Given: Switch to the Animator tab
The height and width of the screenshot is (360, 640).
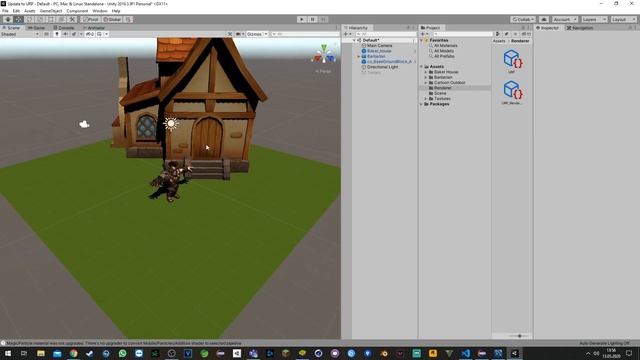Looking at the screenshot, I should pos(94,28).
